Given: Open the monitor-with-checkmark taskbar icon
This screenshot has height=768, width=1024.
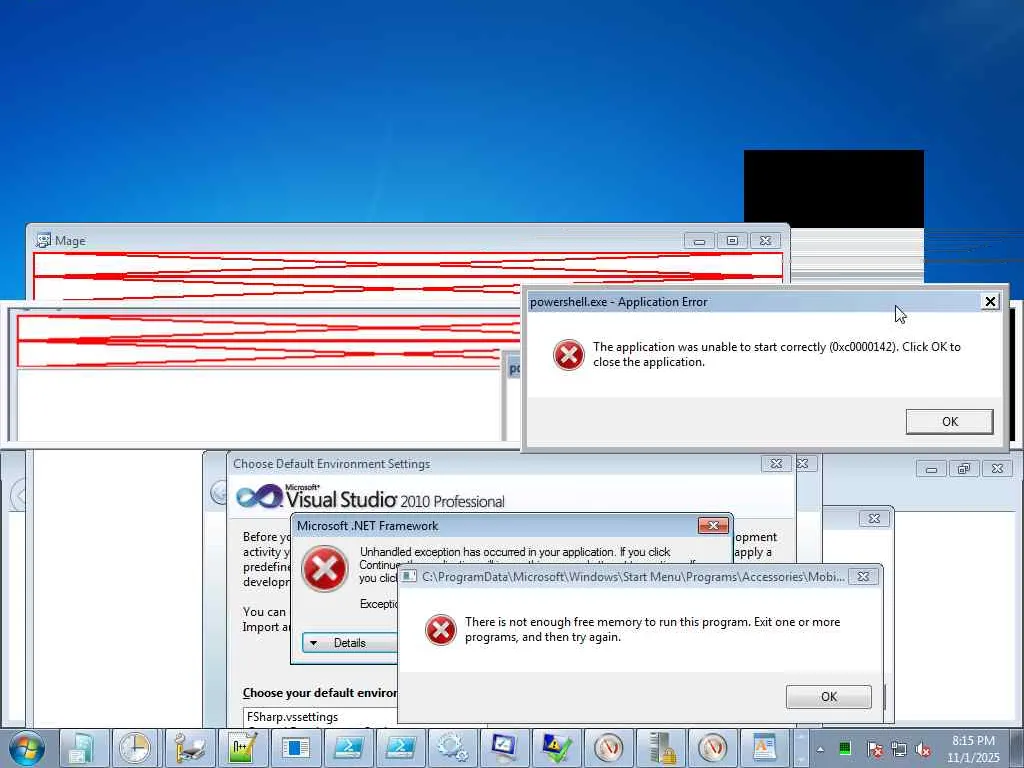Looking at the screenshot, I should (504, 748).
